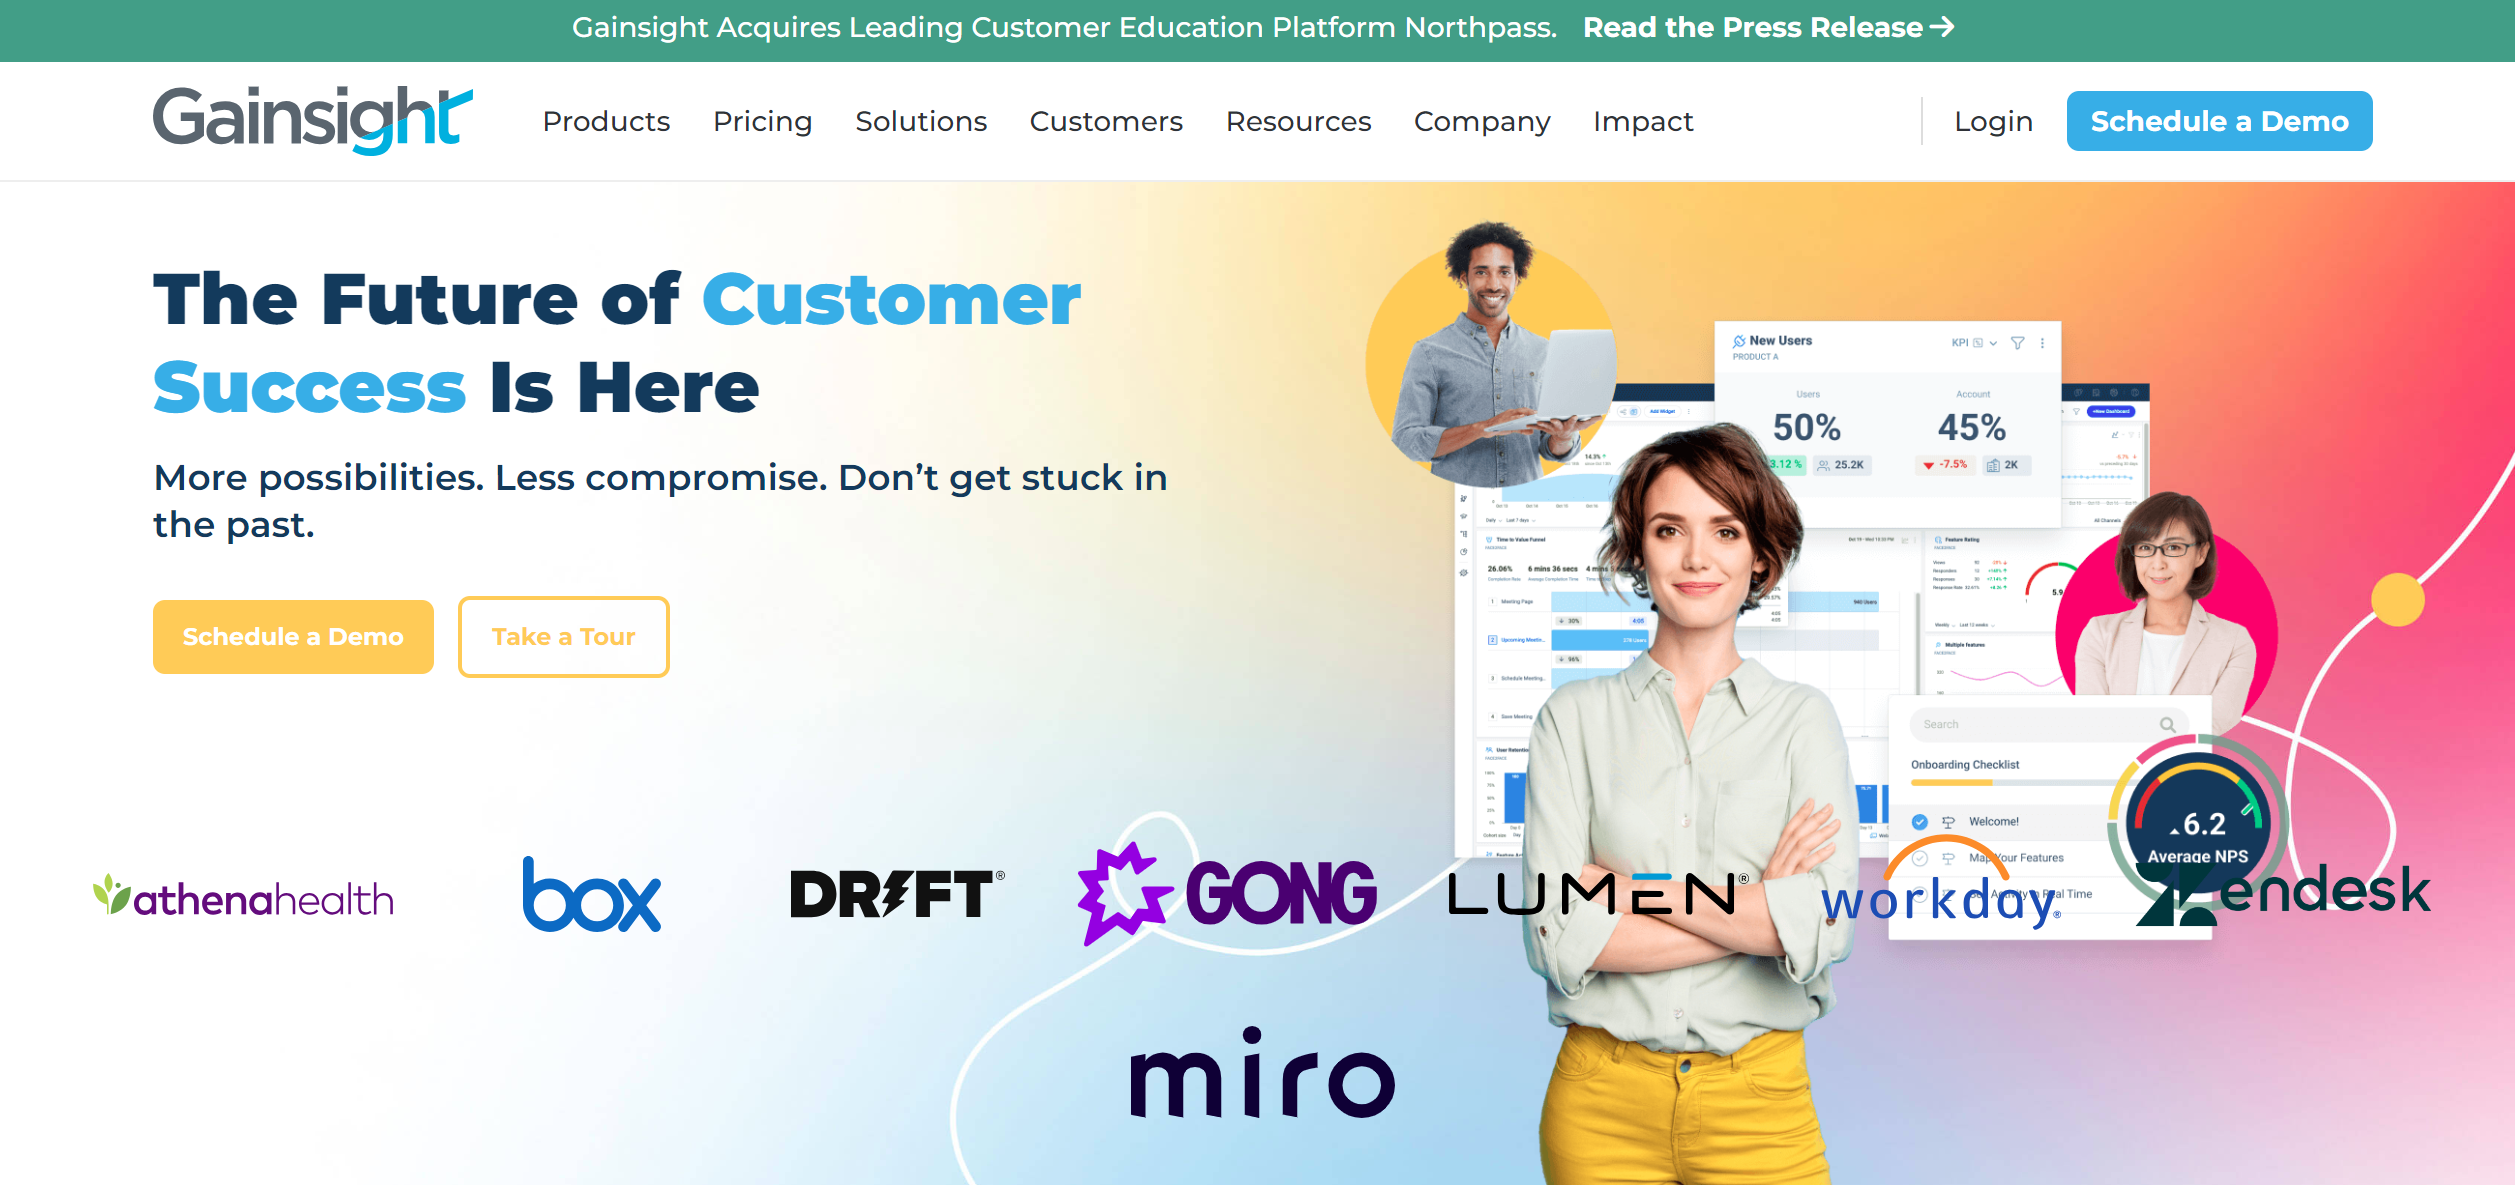Click the Login input field
The height and width of the screenshot is (1185, 2515).
[1995, 120]
